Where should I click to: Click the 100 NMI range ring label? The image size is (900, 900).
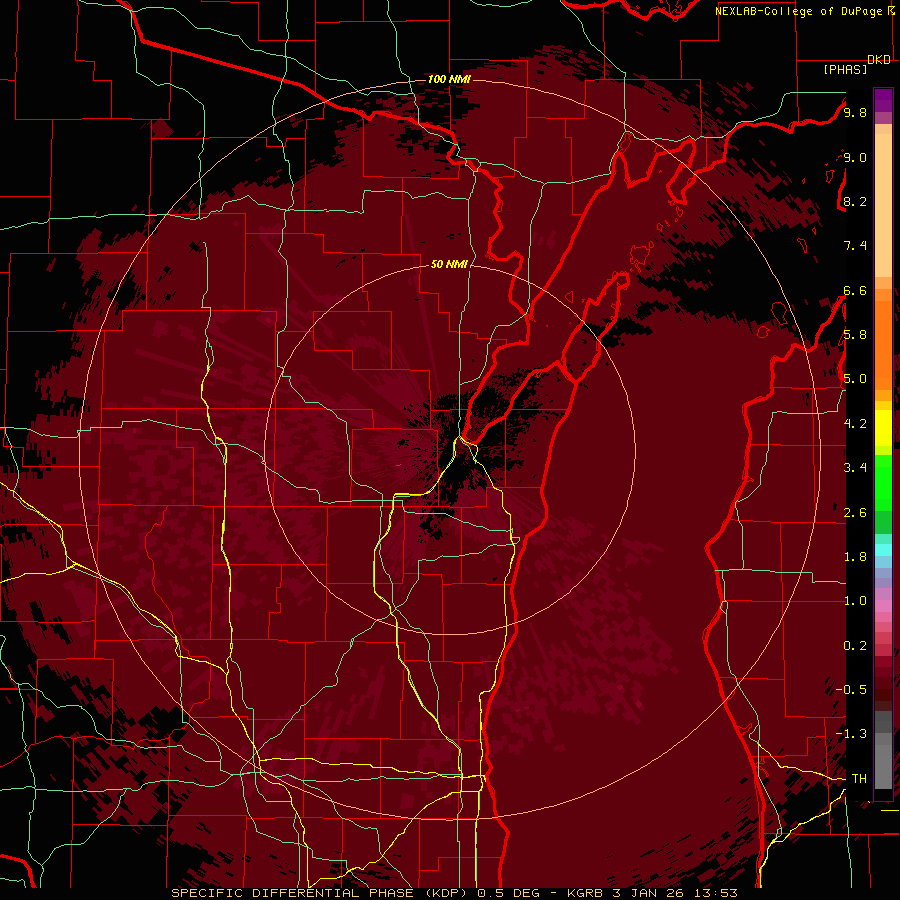point(449,79)
